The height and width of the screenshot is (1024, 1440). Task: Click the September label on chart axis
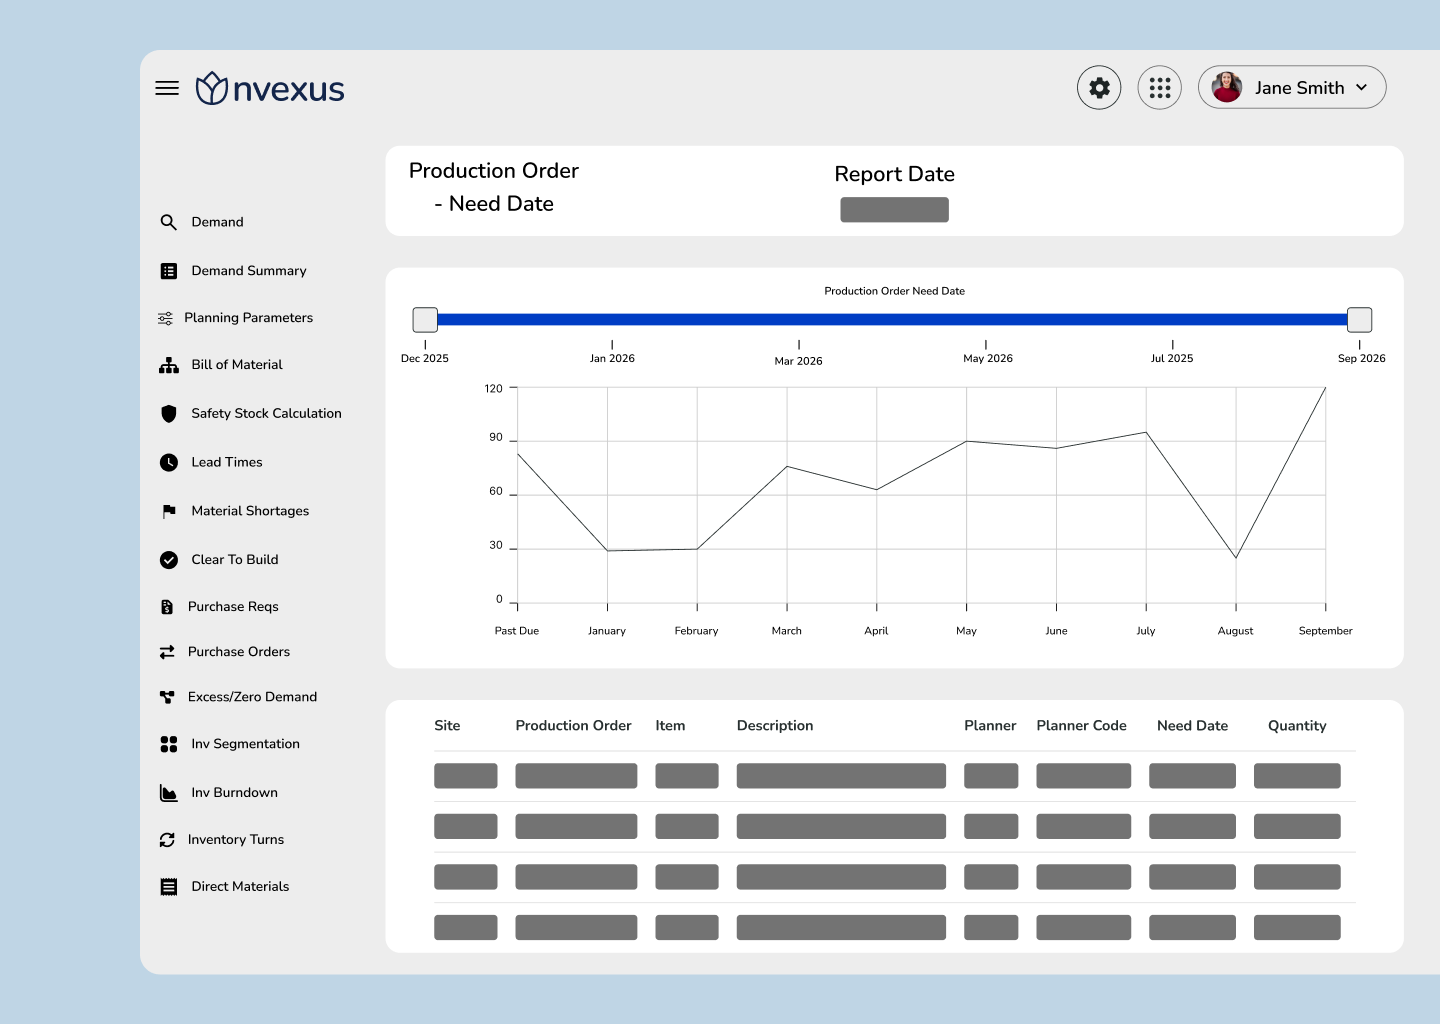coord(1325,631)
